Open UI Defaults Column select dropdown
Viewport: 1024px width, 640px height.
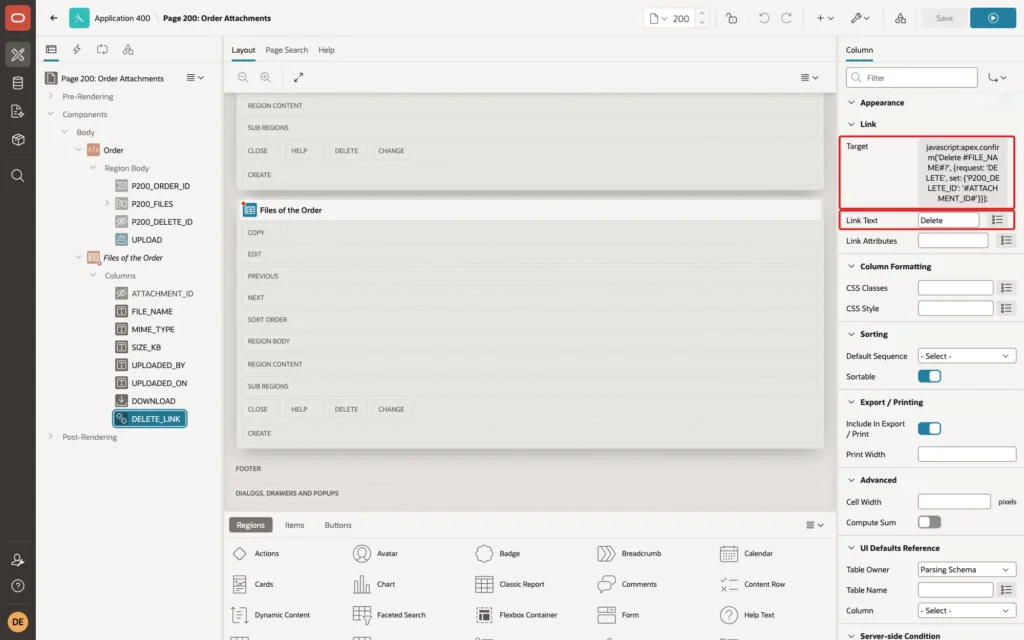(x=967, y=611)
